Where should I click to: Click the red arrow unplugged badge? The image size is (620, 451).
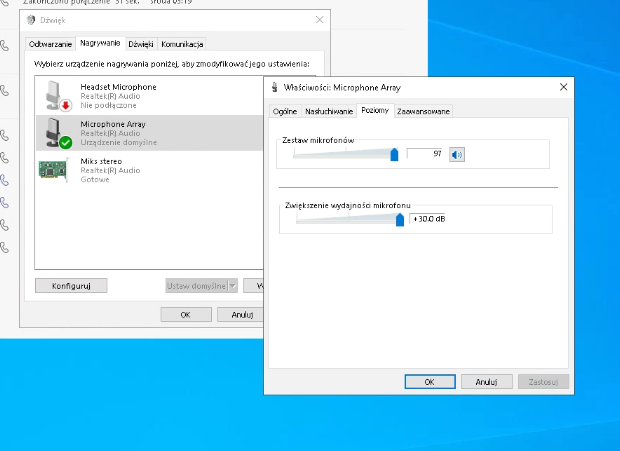pos(66,105)
